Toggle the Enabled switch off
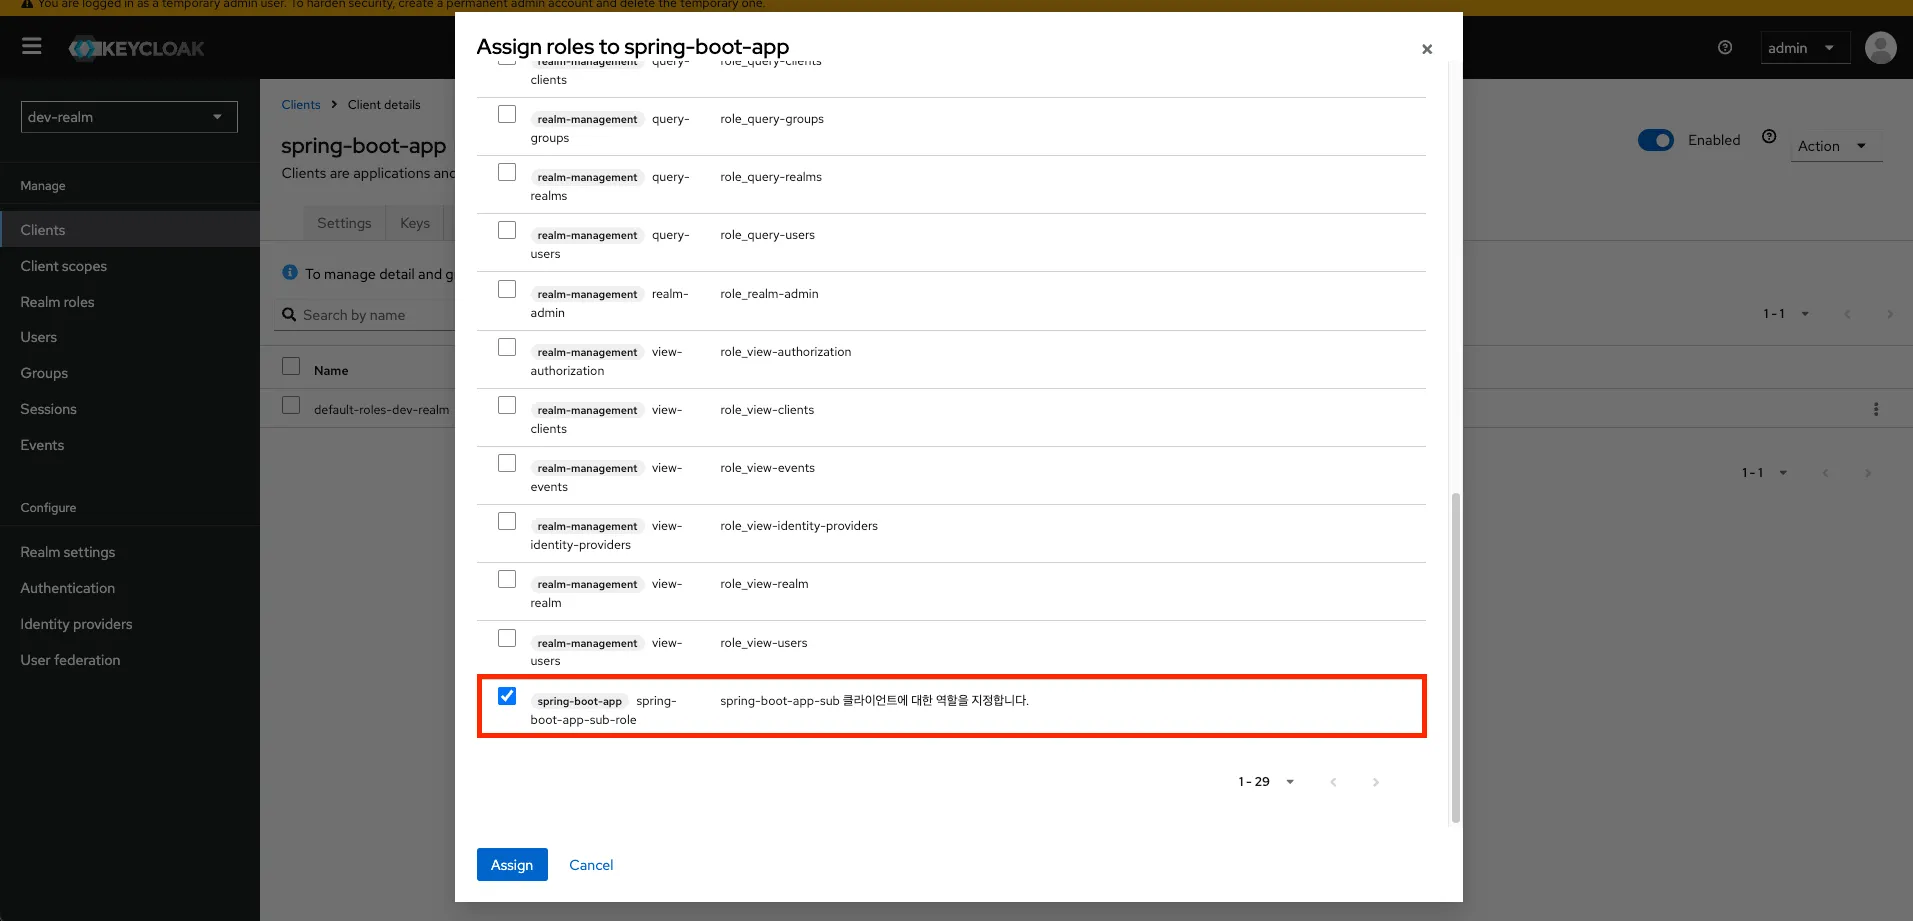 (x=1656, y=140)
